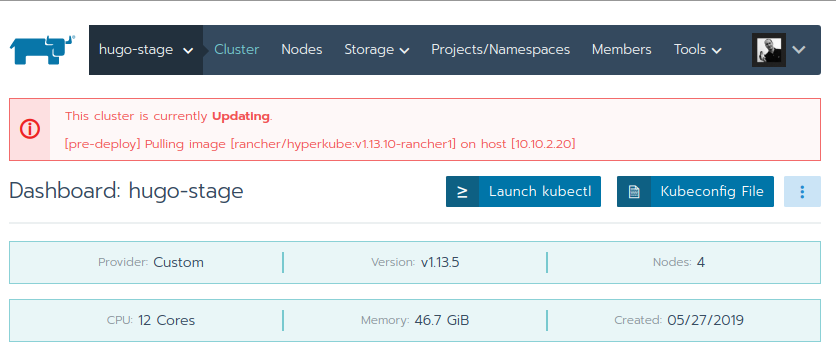
Task: Click the Updating status text in banner
Action: point(241,116)
